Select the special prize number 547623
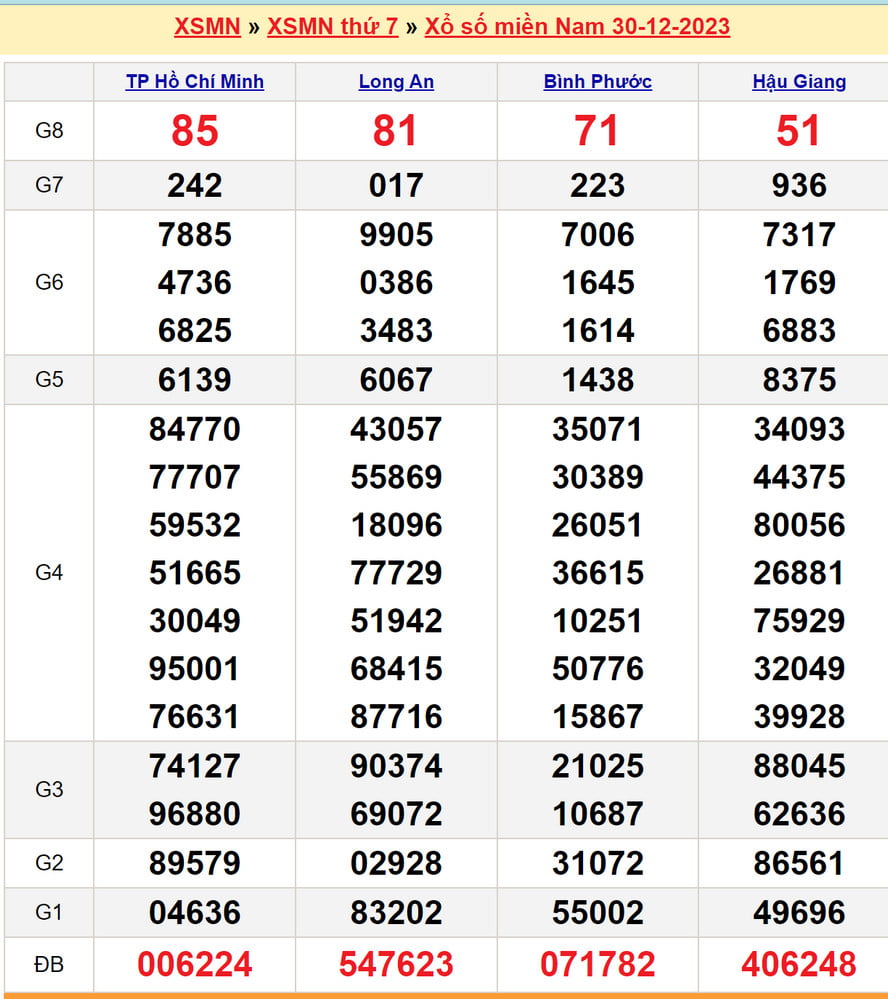The width and height of the screenshot is (888, 999). tap(396, 965)
